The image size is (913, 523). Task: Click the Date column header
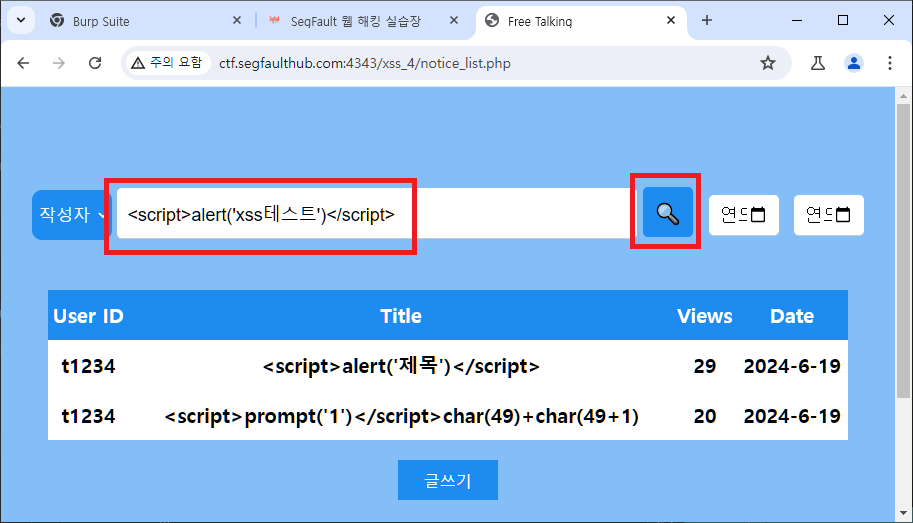792,316
